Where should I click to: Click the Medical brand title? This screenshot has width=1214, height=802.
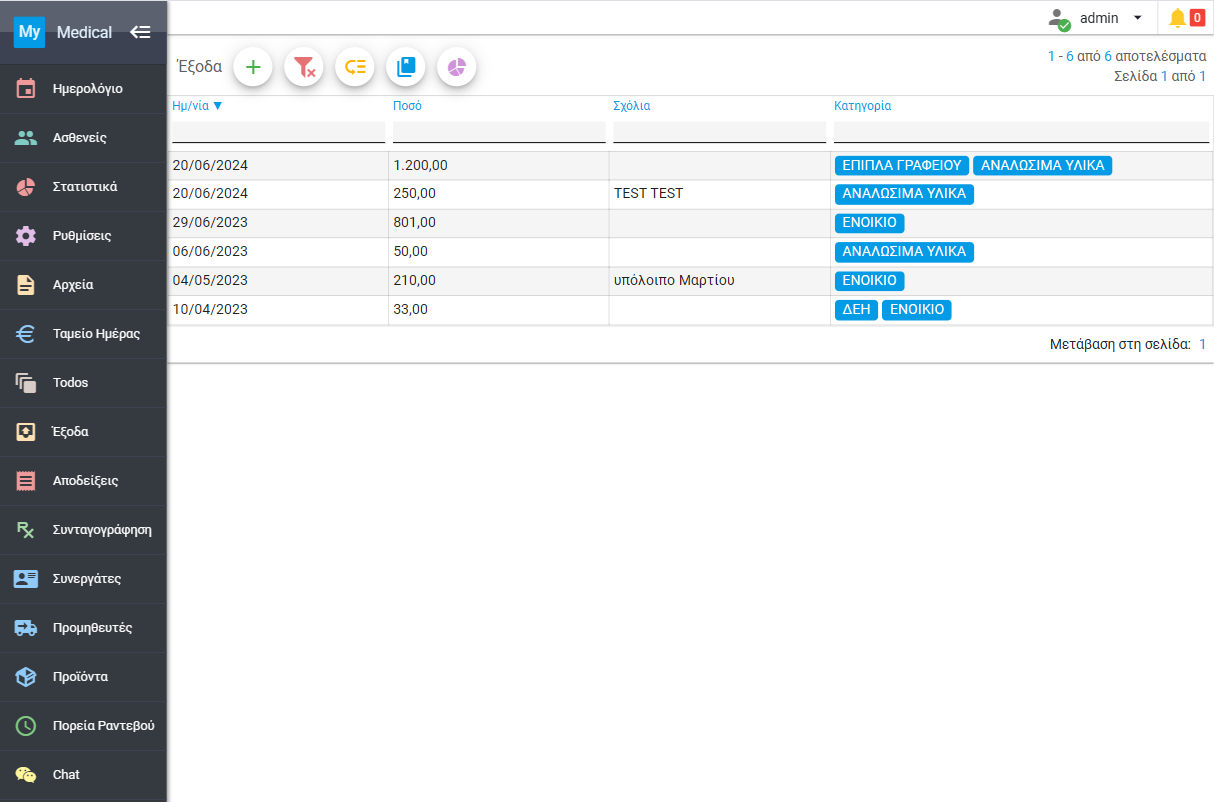click(x=84, y=32)
